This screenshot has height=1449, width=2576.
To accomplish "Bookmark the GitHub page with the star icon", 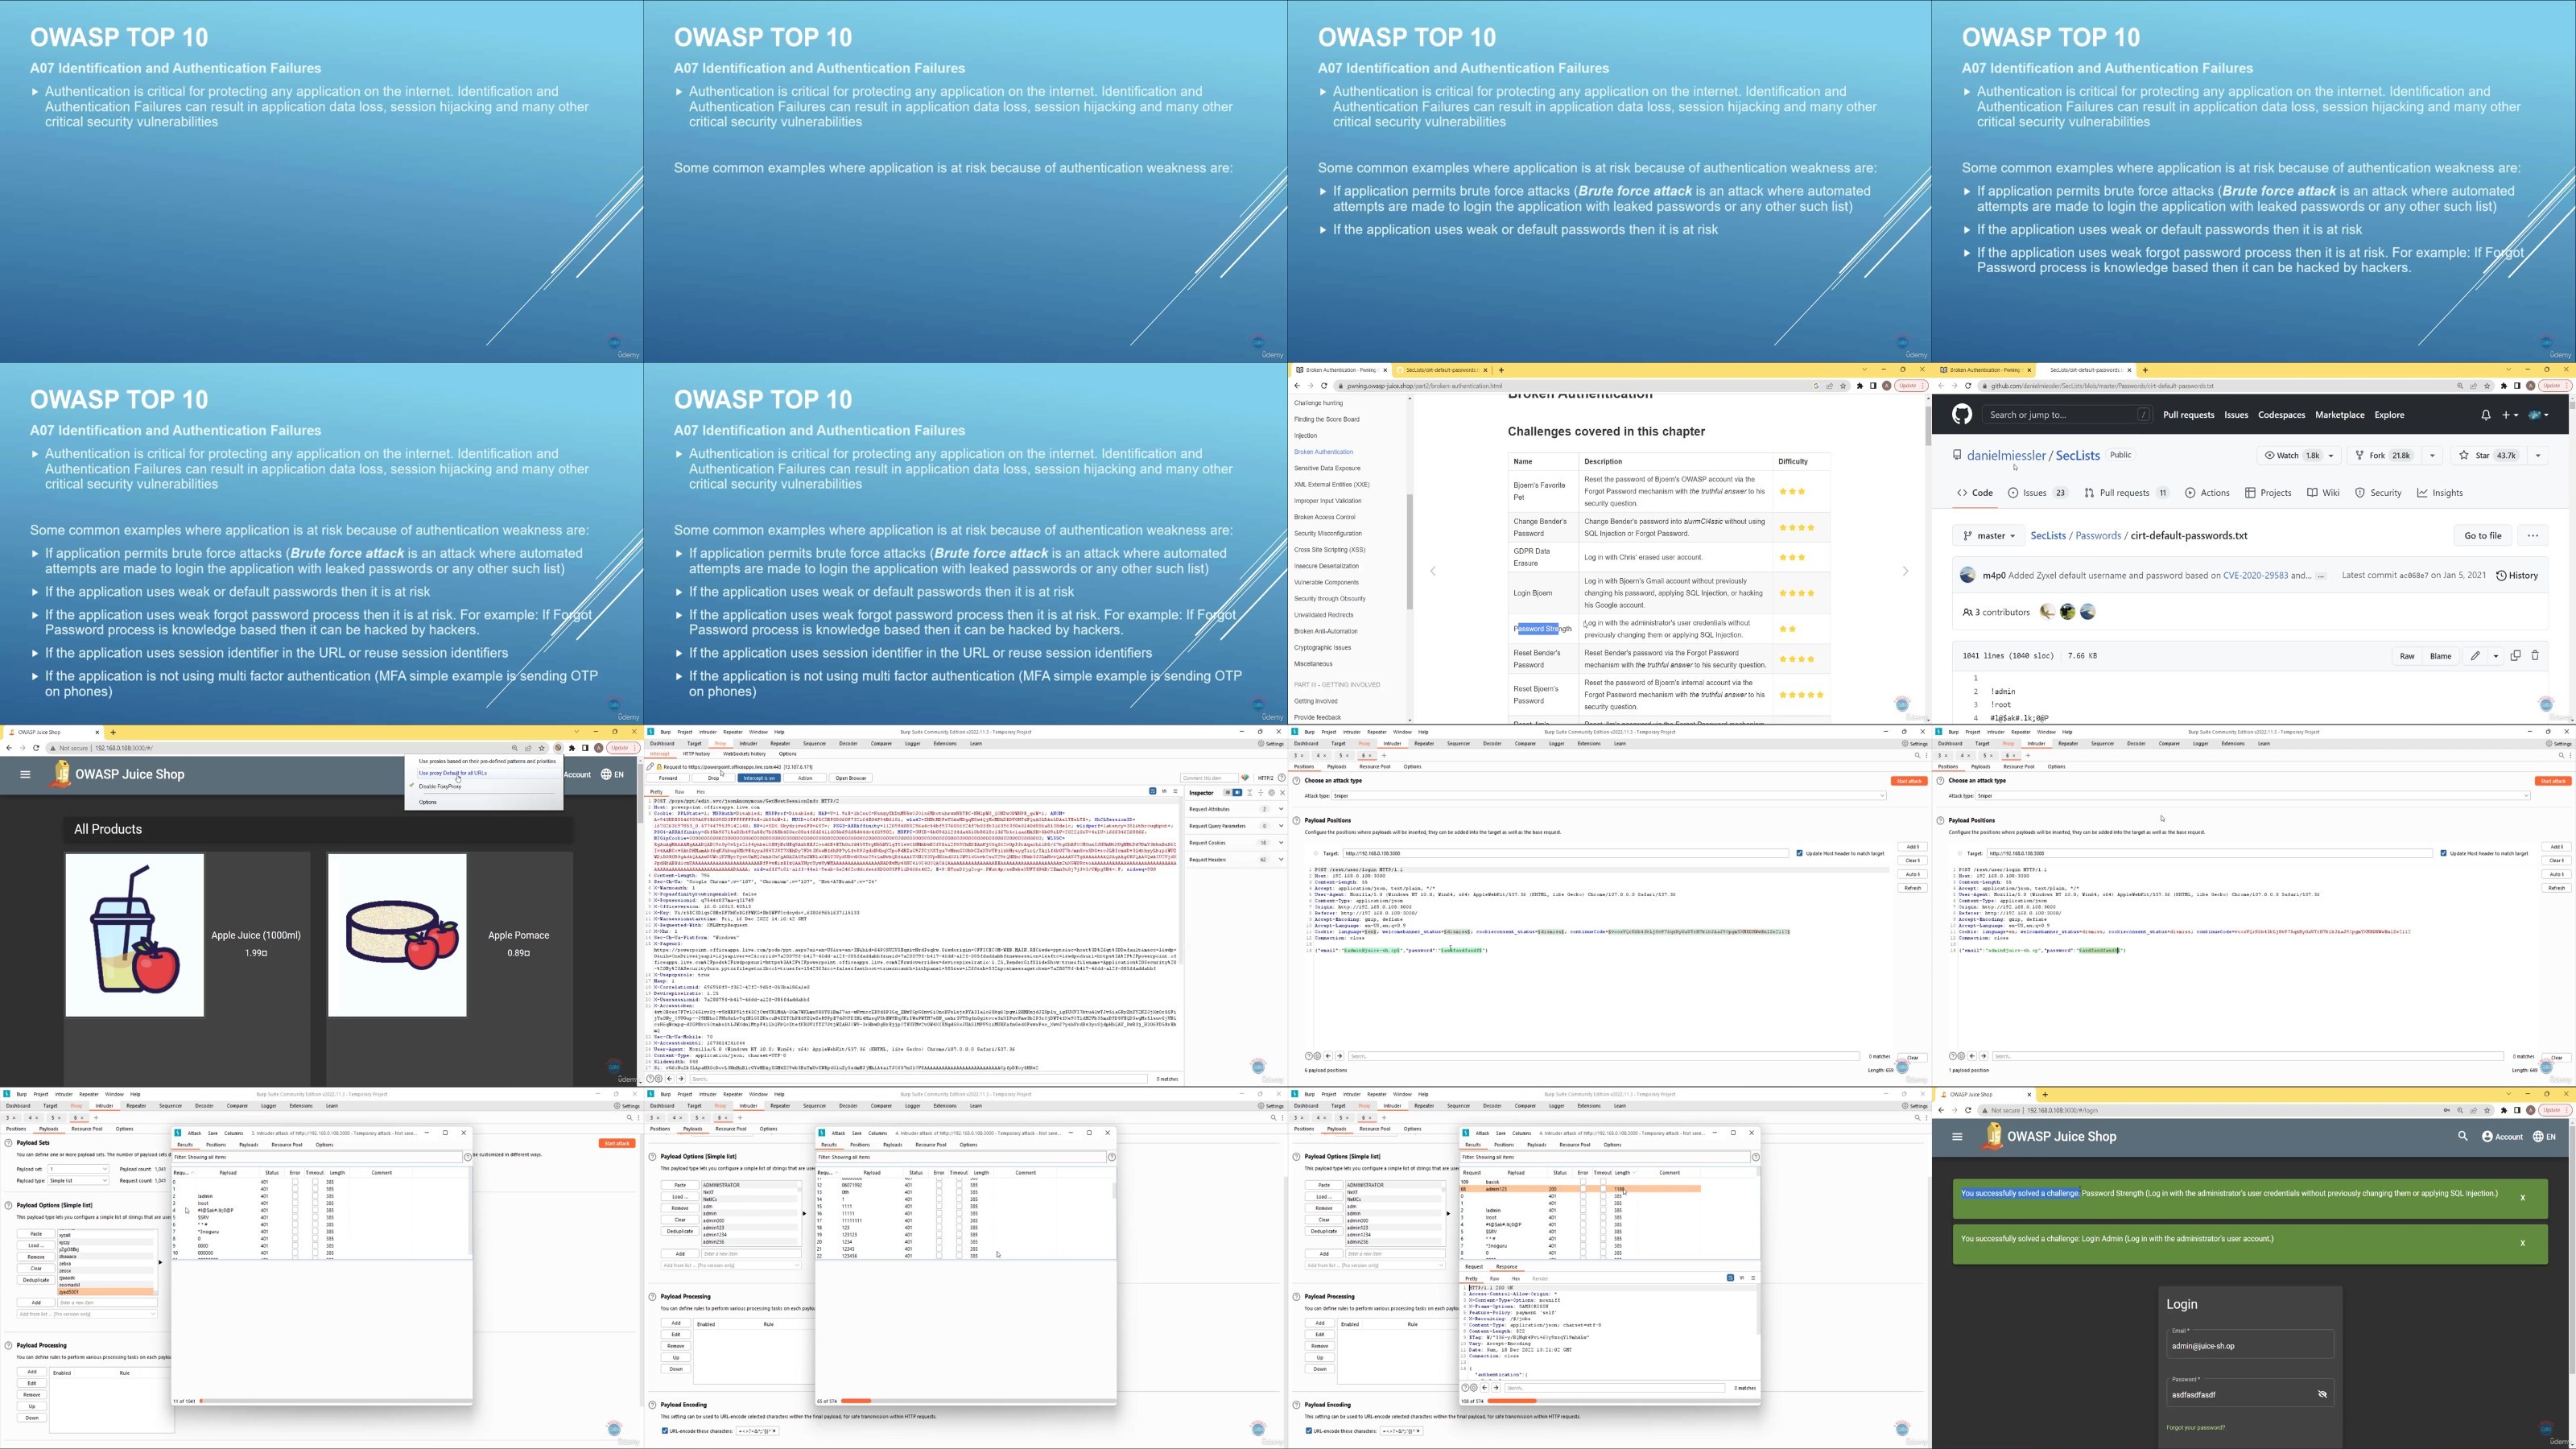I will point(2487,386).
